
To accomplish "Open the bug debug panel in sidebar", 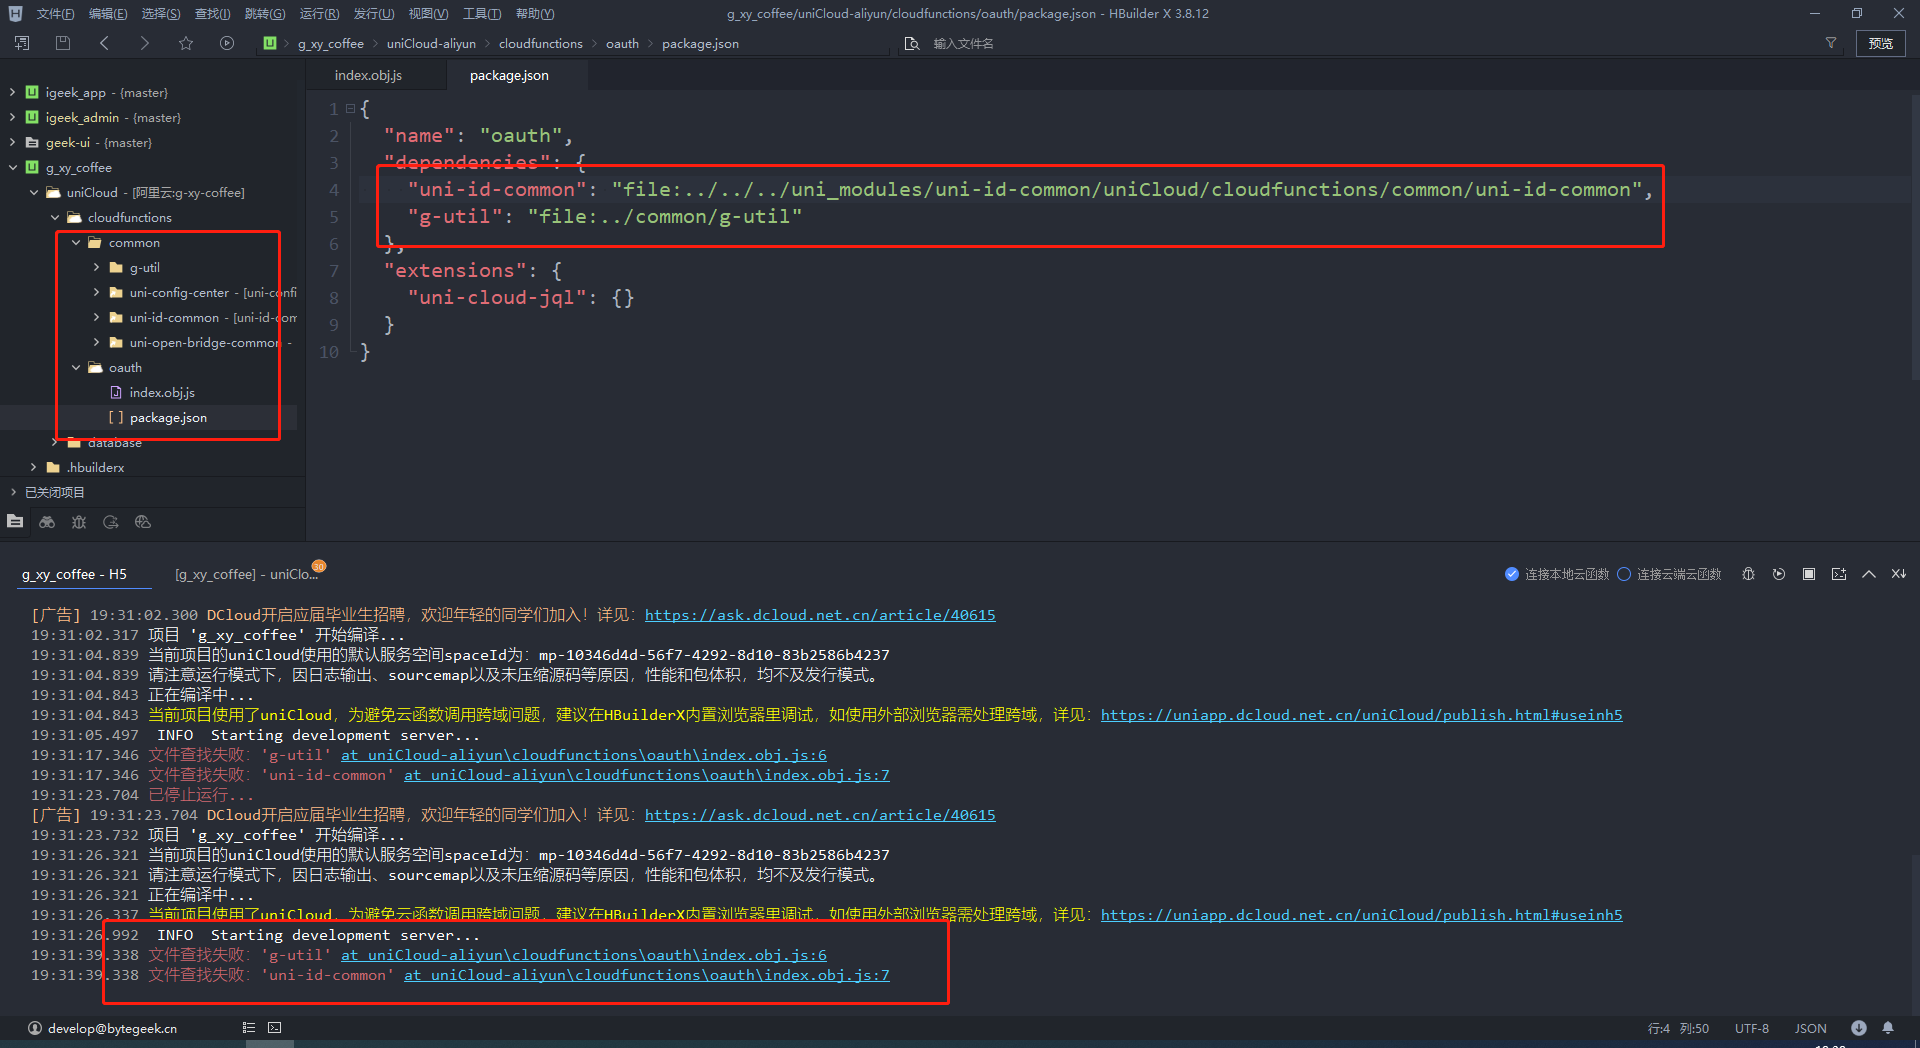I will pyautogui.click(x=79, y=522).
